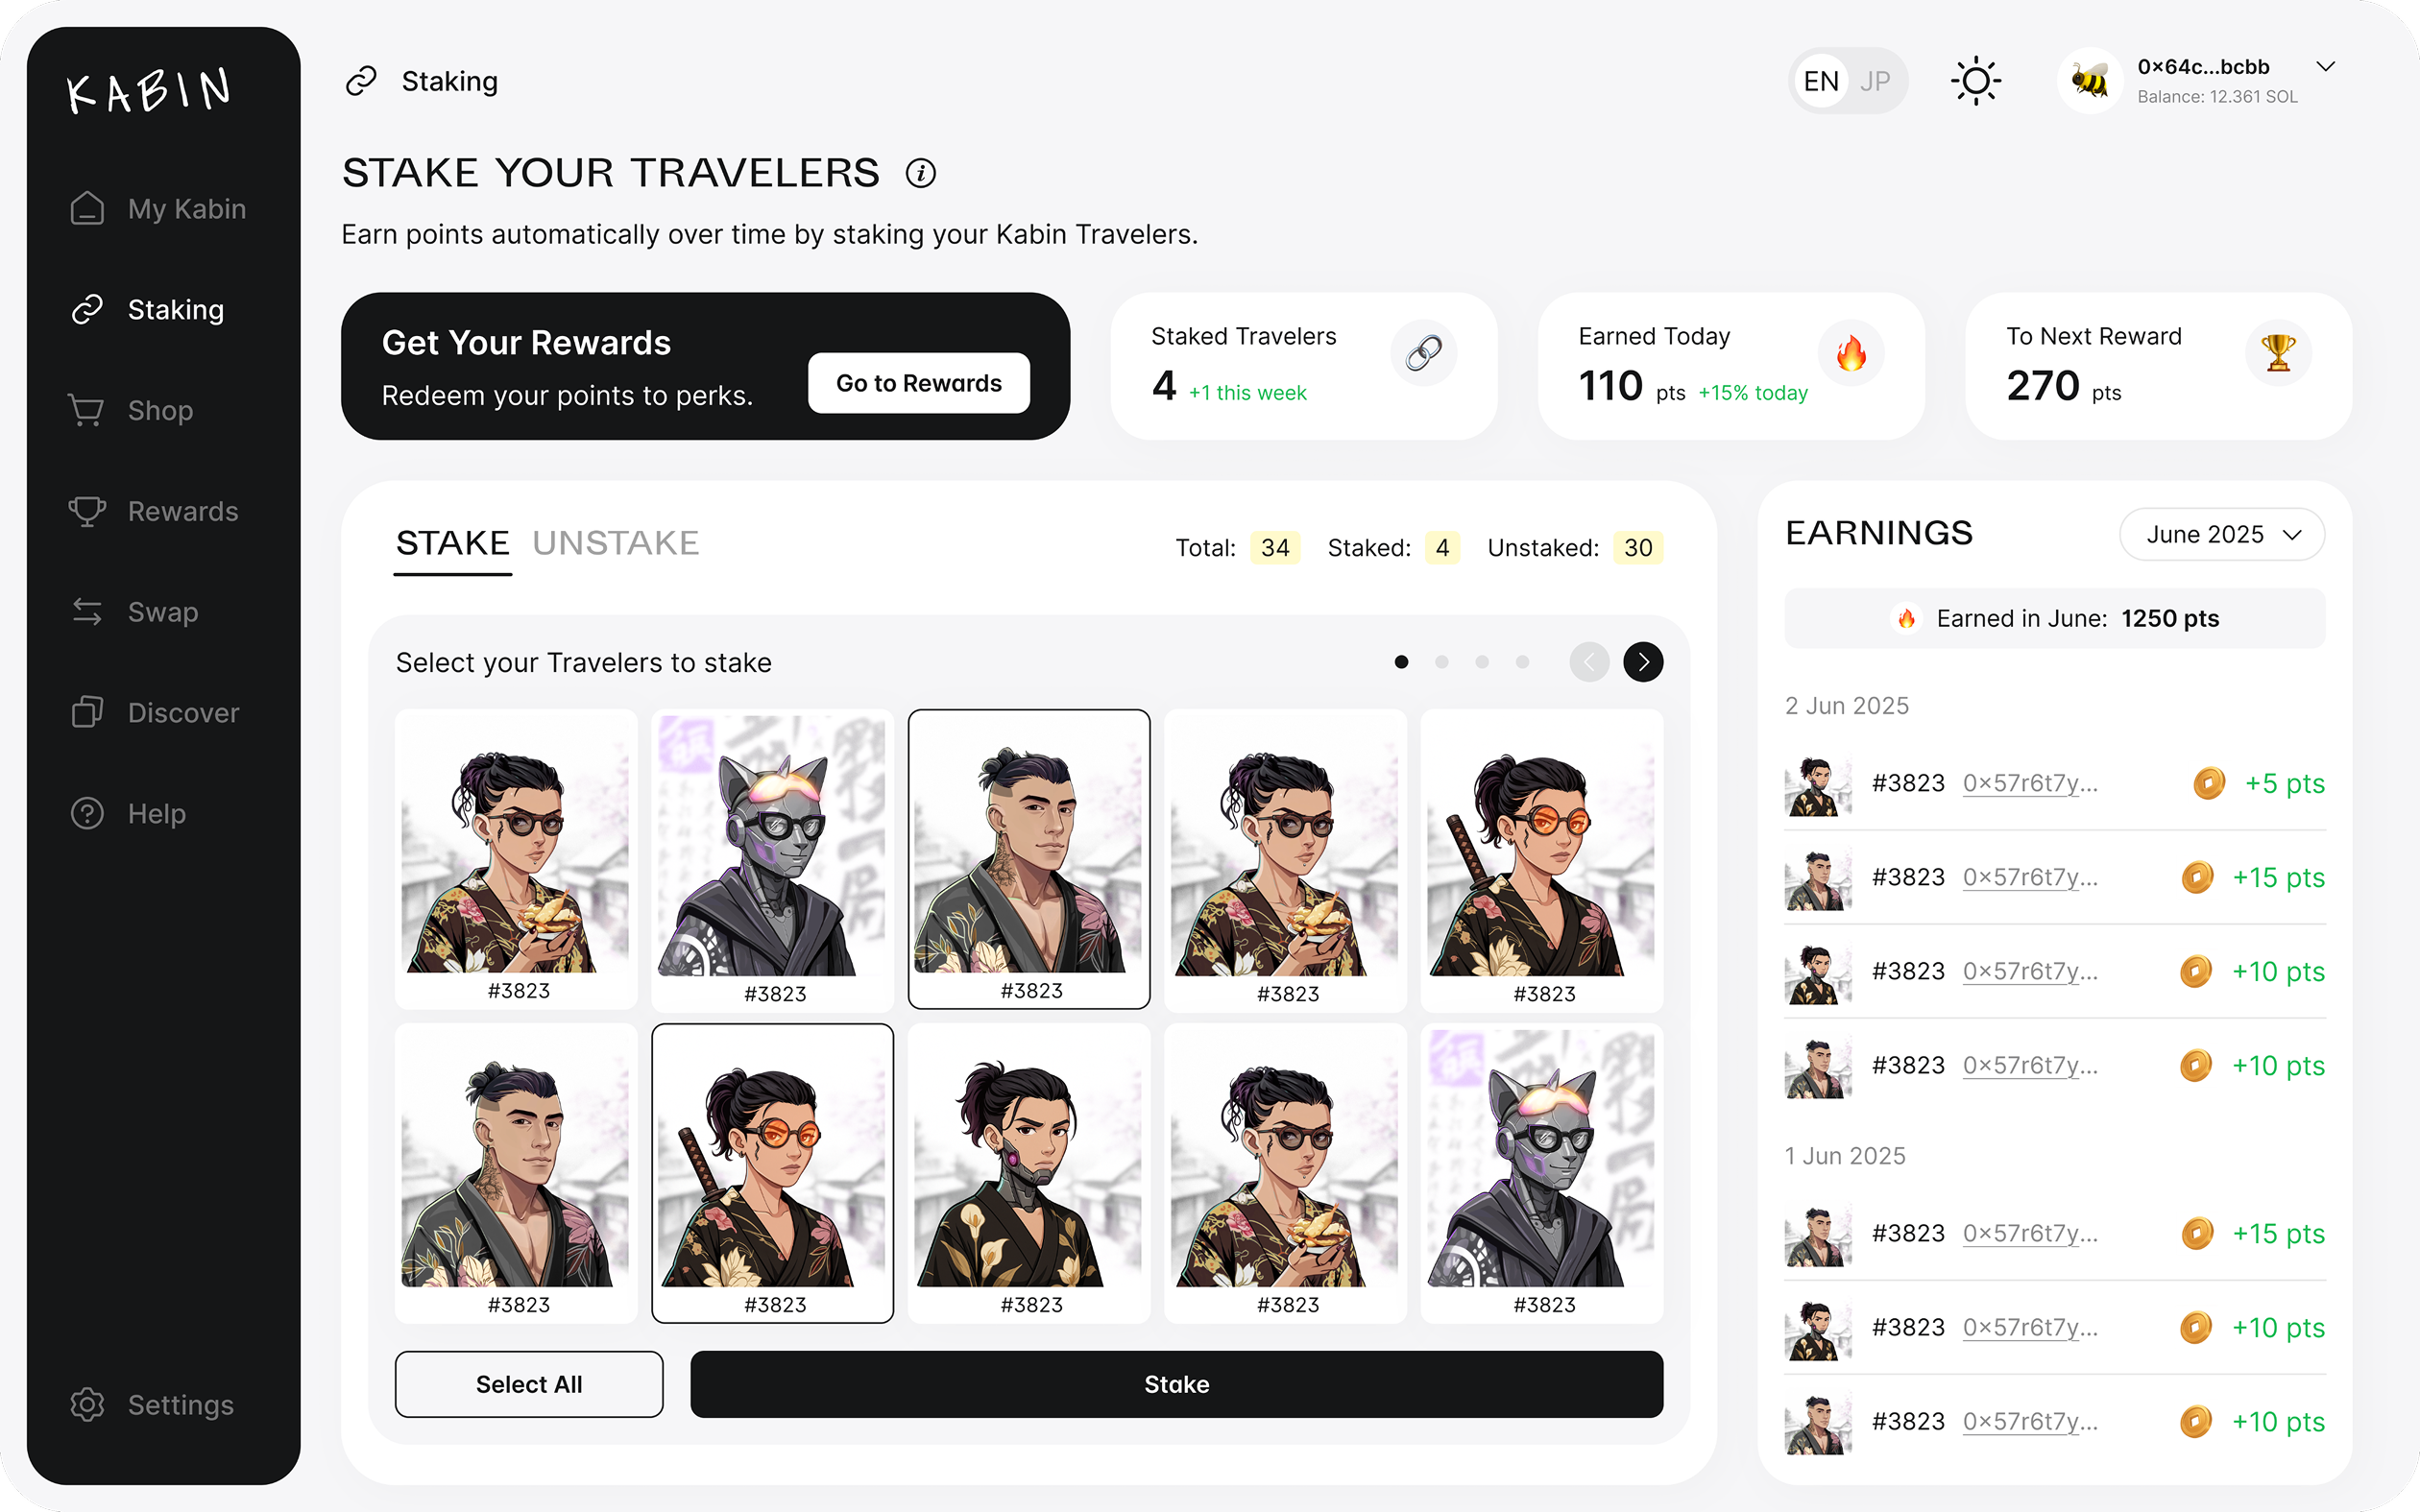Go to next travelers page arrow
2420x1512 pixels.
click(x=1643, y=662)
